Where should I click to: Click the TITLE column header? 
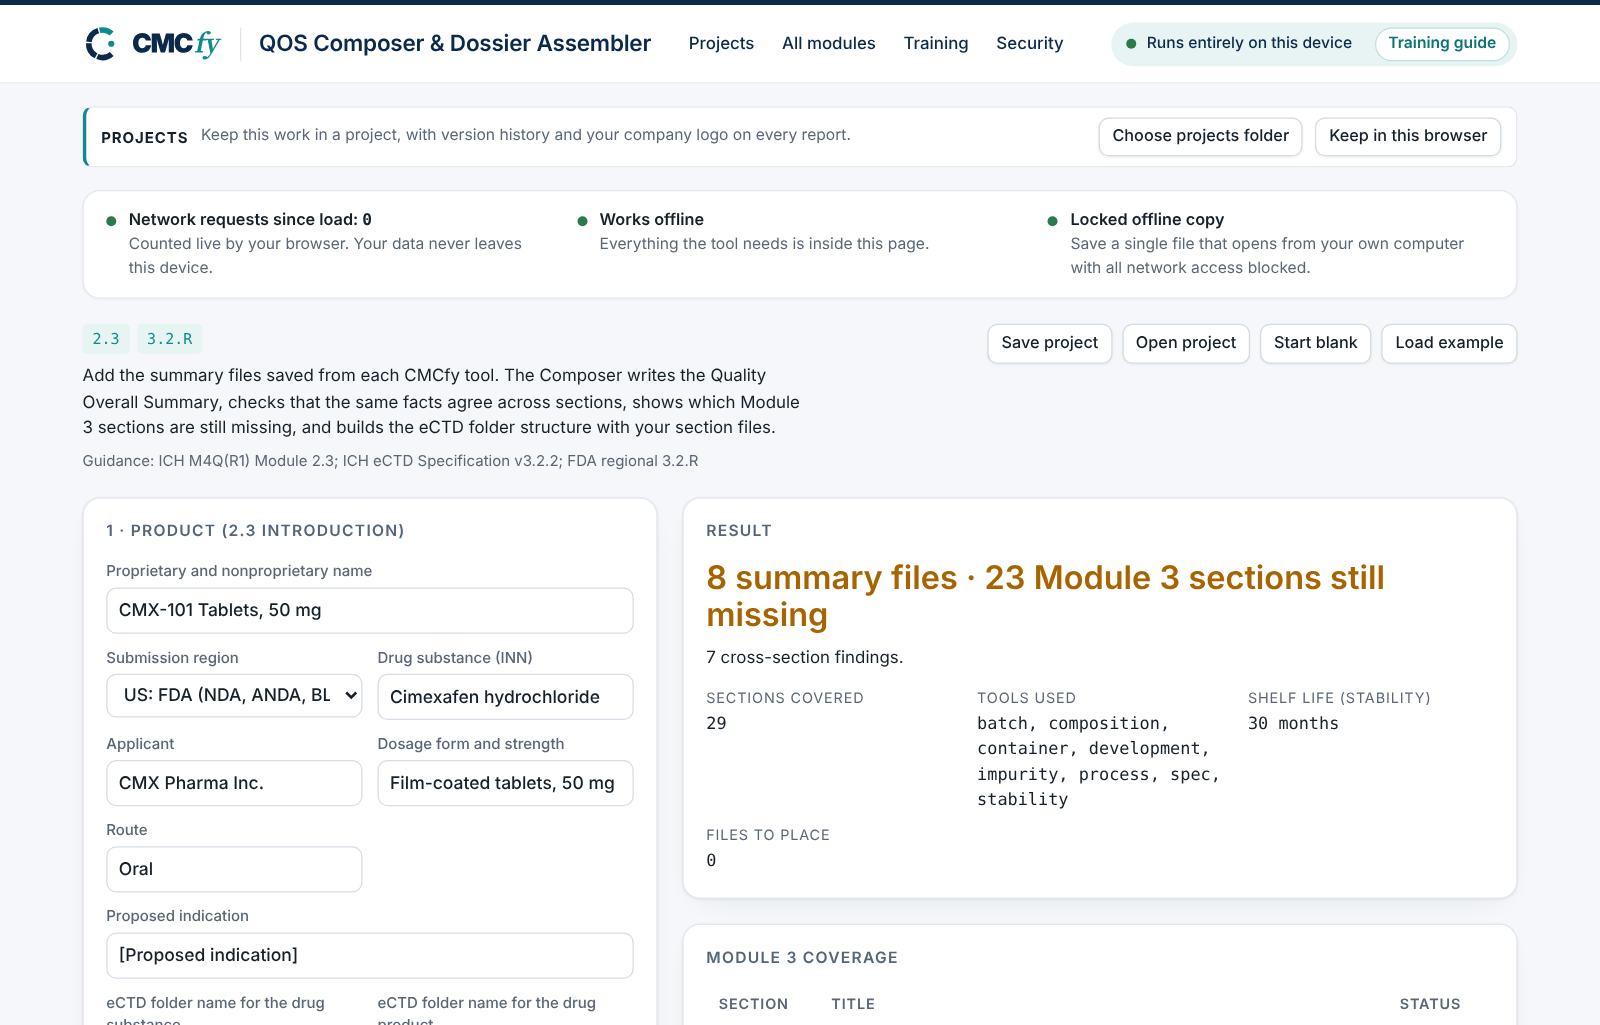(x=853, y=1004)
